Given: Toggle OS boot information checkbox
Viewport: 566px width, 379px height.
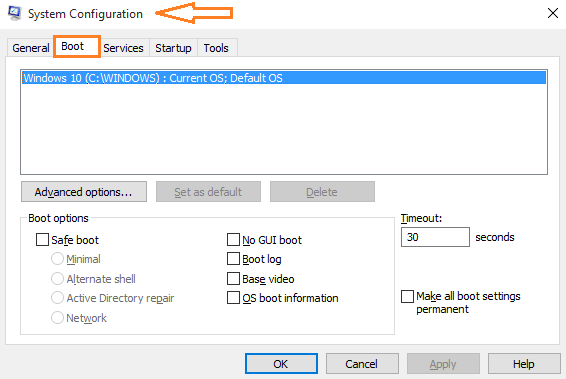Looking at the screenshot, I should (233, 298).
